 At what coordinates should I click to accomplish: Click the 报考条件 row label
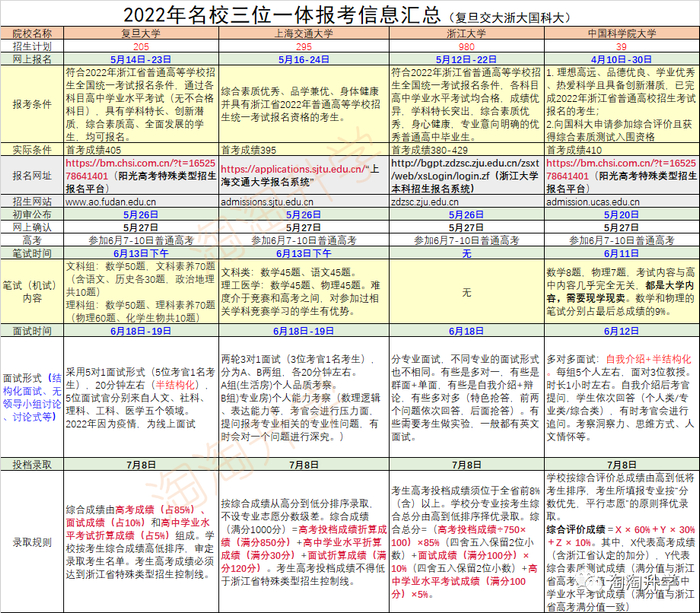point(32,104)
